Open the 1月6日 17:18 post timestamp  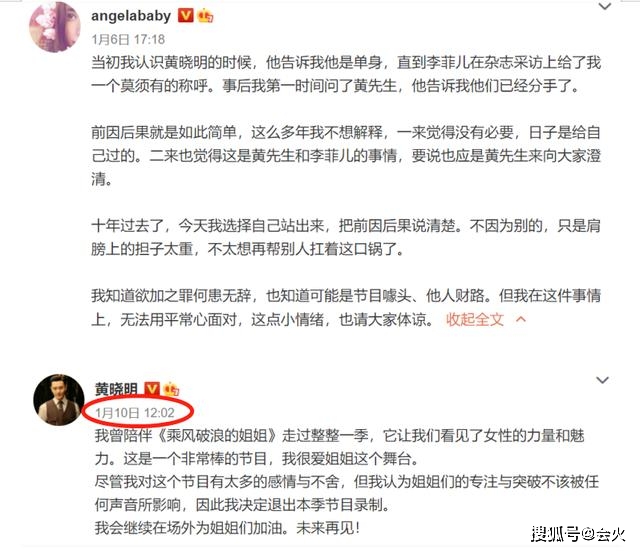tap(128, 39)
